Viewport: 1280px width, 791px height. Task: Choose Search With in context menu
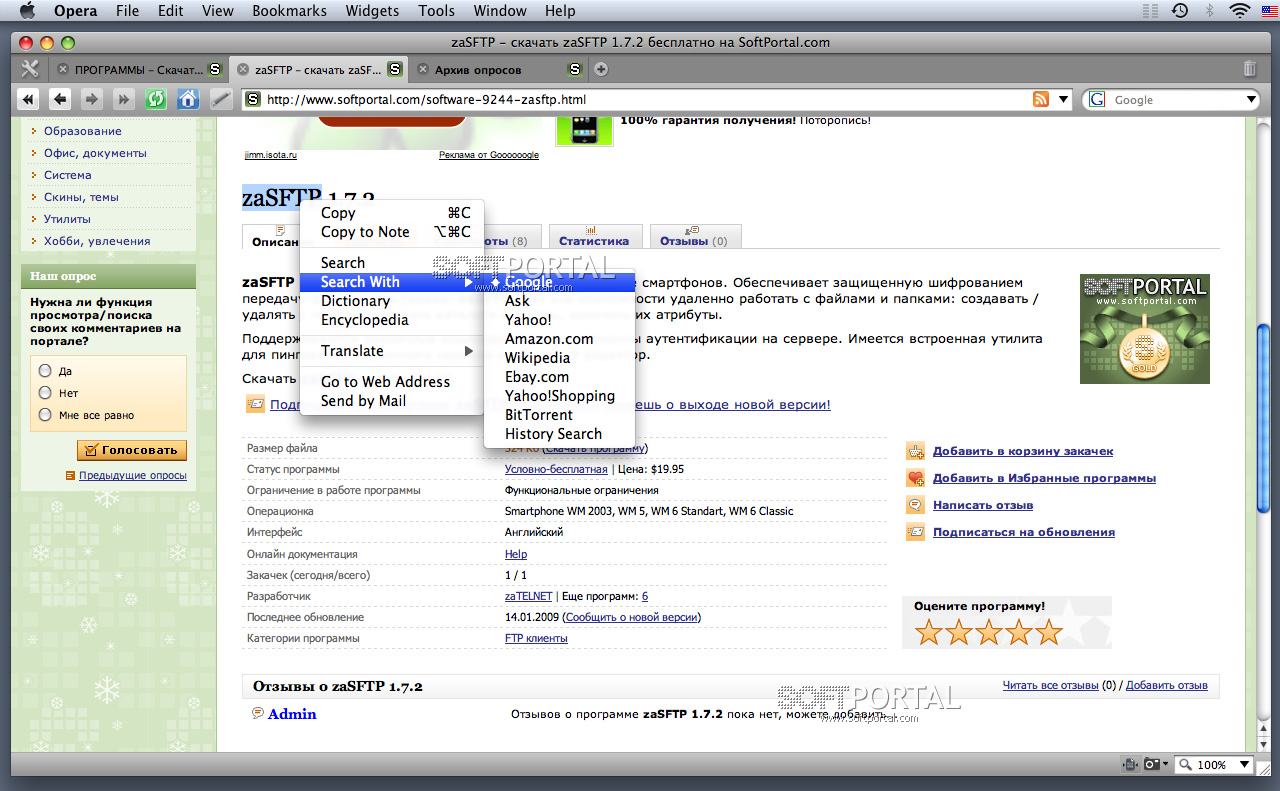[392, 282]
